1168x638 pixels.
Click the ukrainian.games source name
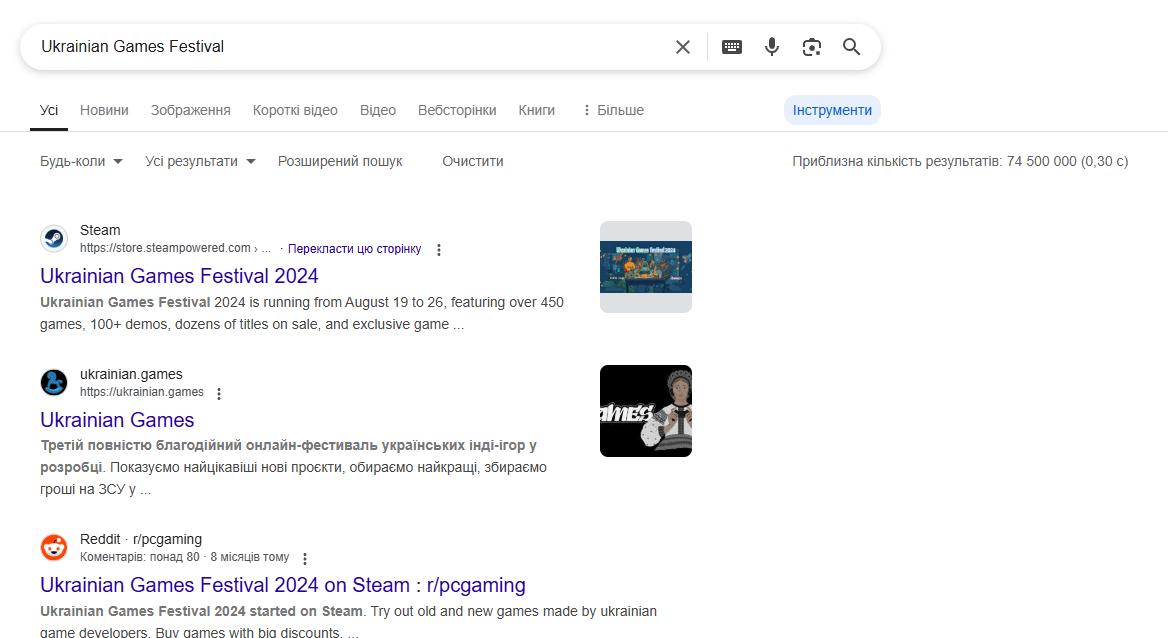click(131, 374)
